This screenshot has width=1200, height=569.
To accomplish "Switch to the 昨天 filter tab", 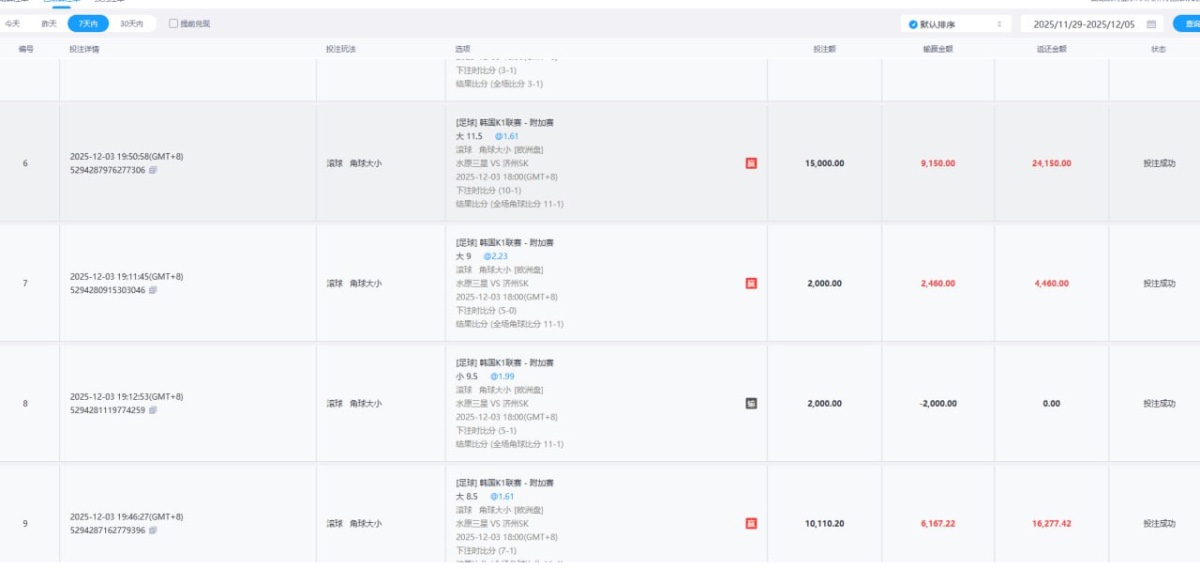I will coord(49,23).
